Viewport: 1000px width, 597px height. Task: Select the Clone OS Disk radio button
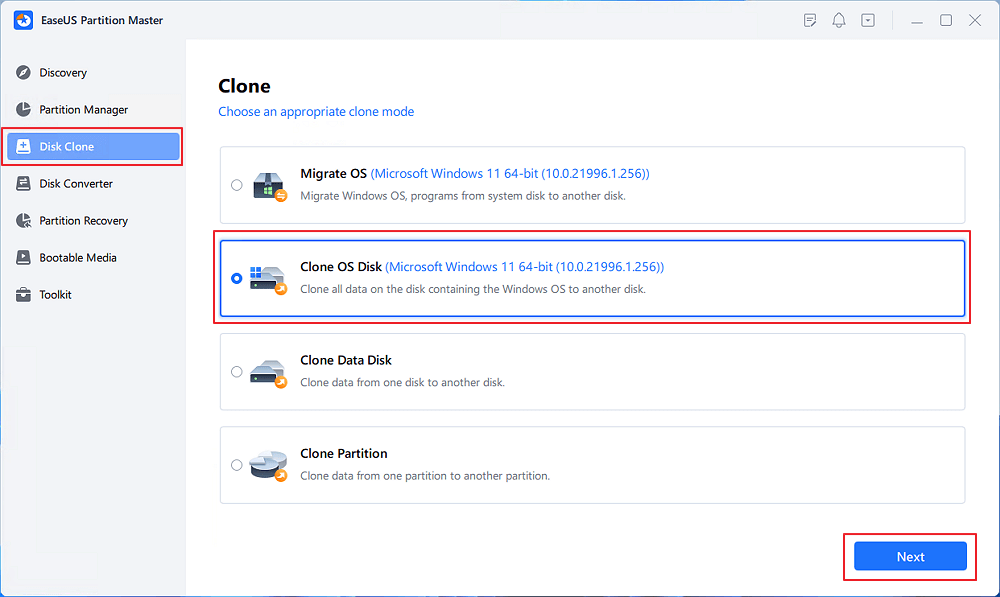(x=237, y=279)
